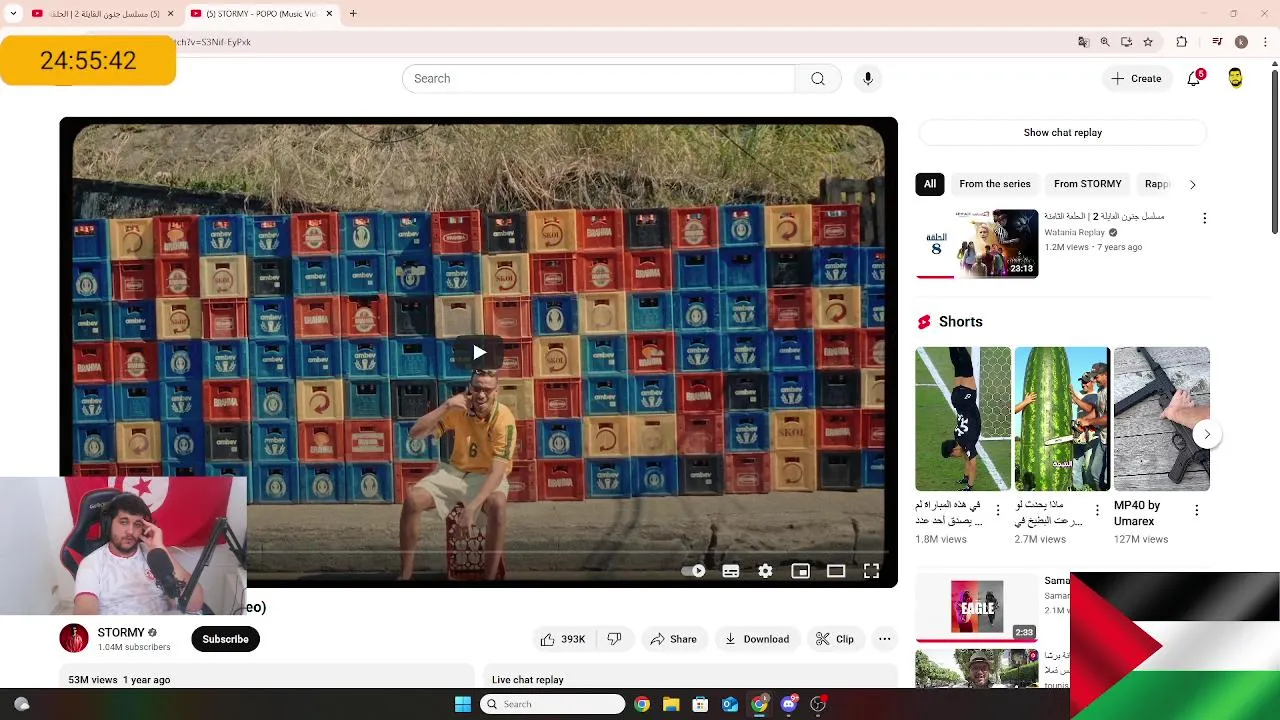Image resolution: width=1280 pixels, height=720 pixels.
Task: Open the STORMY channel name link
Action: [x=121, y=632]
